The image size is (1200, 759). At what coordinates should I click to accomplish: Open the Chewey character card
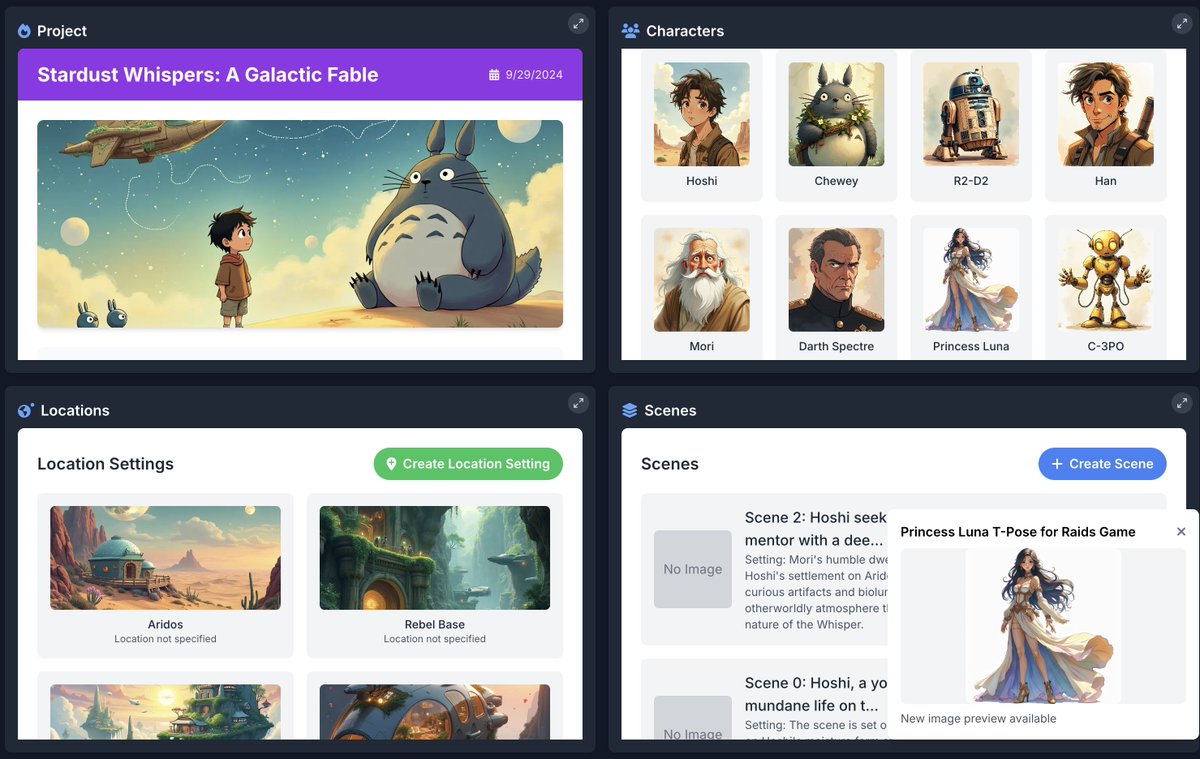(x=836, y=126)
